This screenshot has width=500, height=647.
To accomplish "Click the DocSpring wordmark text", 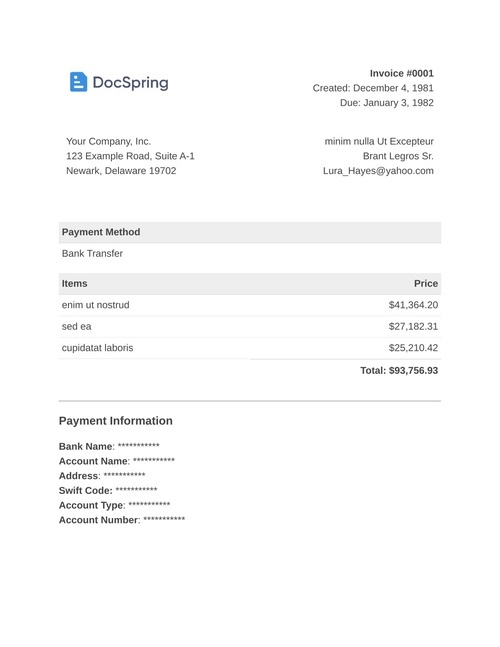I will (130, 83).
